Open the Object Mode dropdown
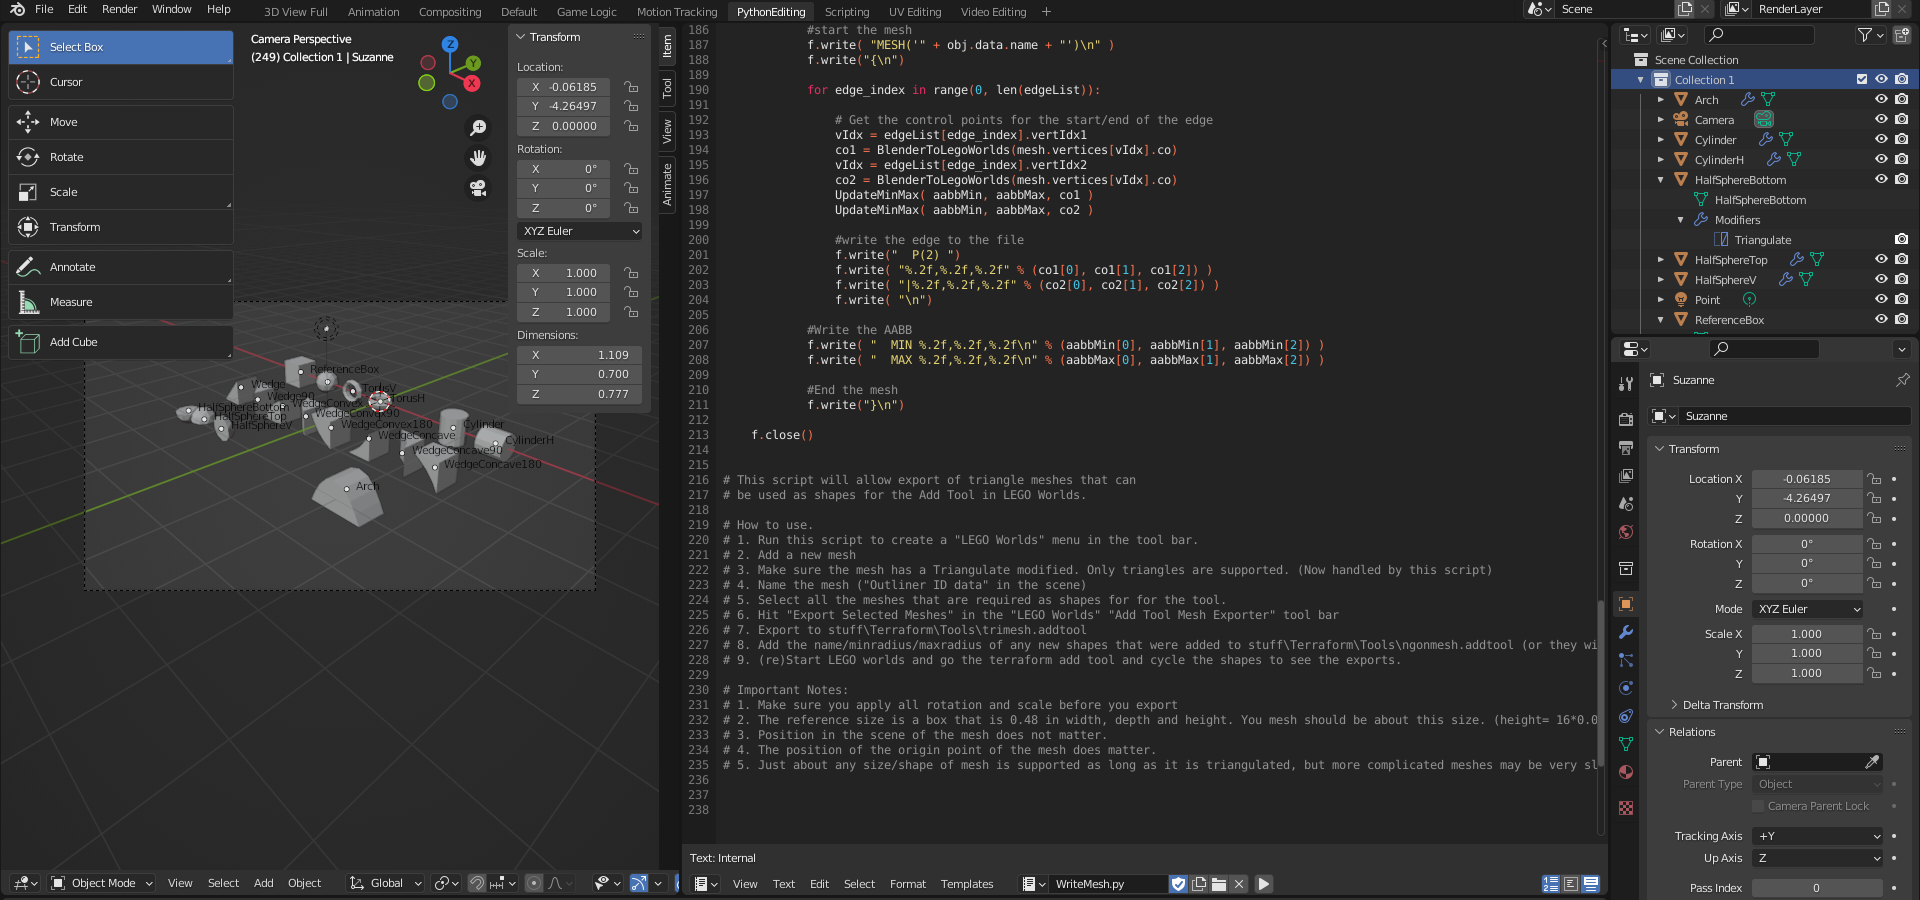Image resolution: width=1920 pixels, height=900 pixels. [102, 883]
